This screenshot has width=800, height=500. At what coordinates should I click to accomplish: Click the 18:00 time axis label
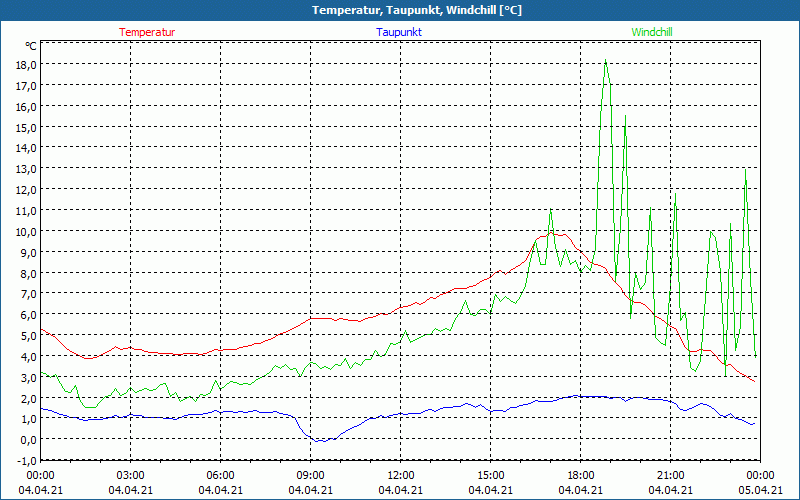point(581,476)
